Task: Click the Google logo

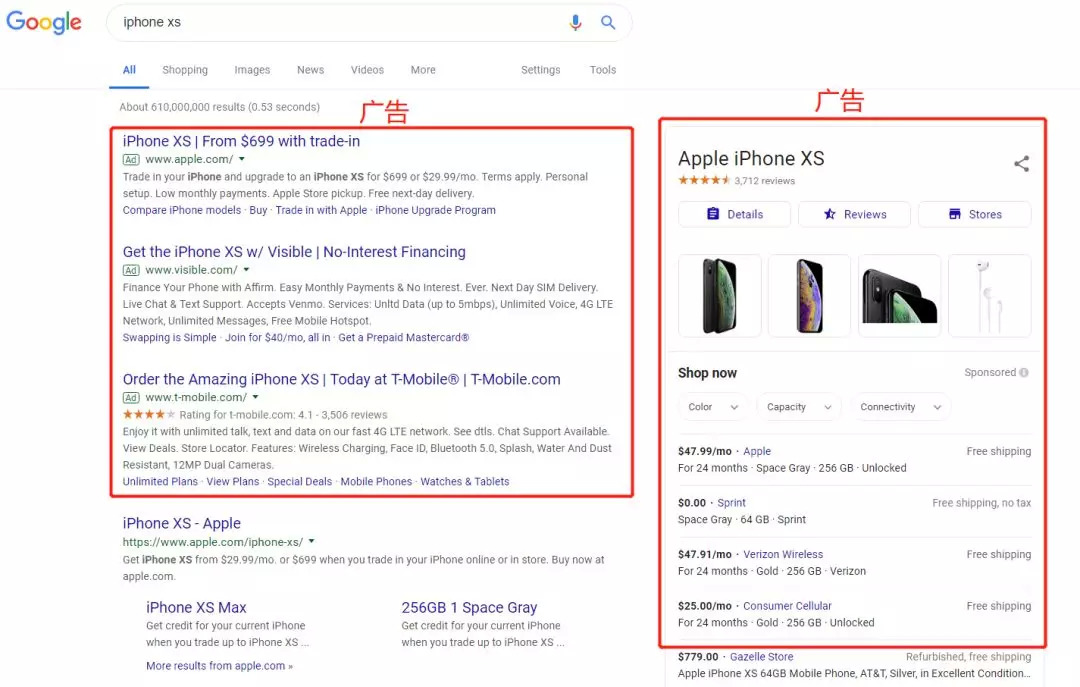Action: tap(44, 23)
